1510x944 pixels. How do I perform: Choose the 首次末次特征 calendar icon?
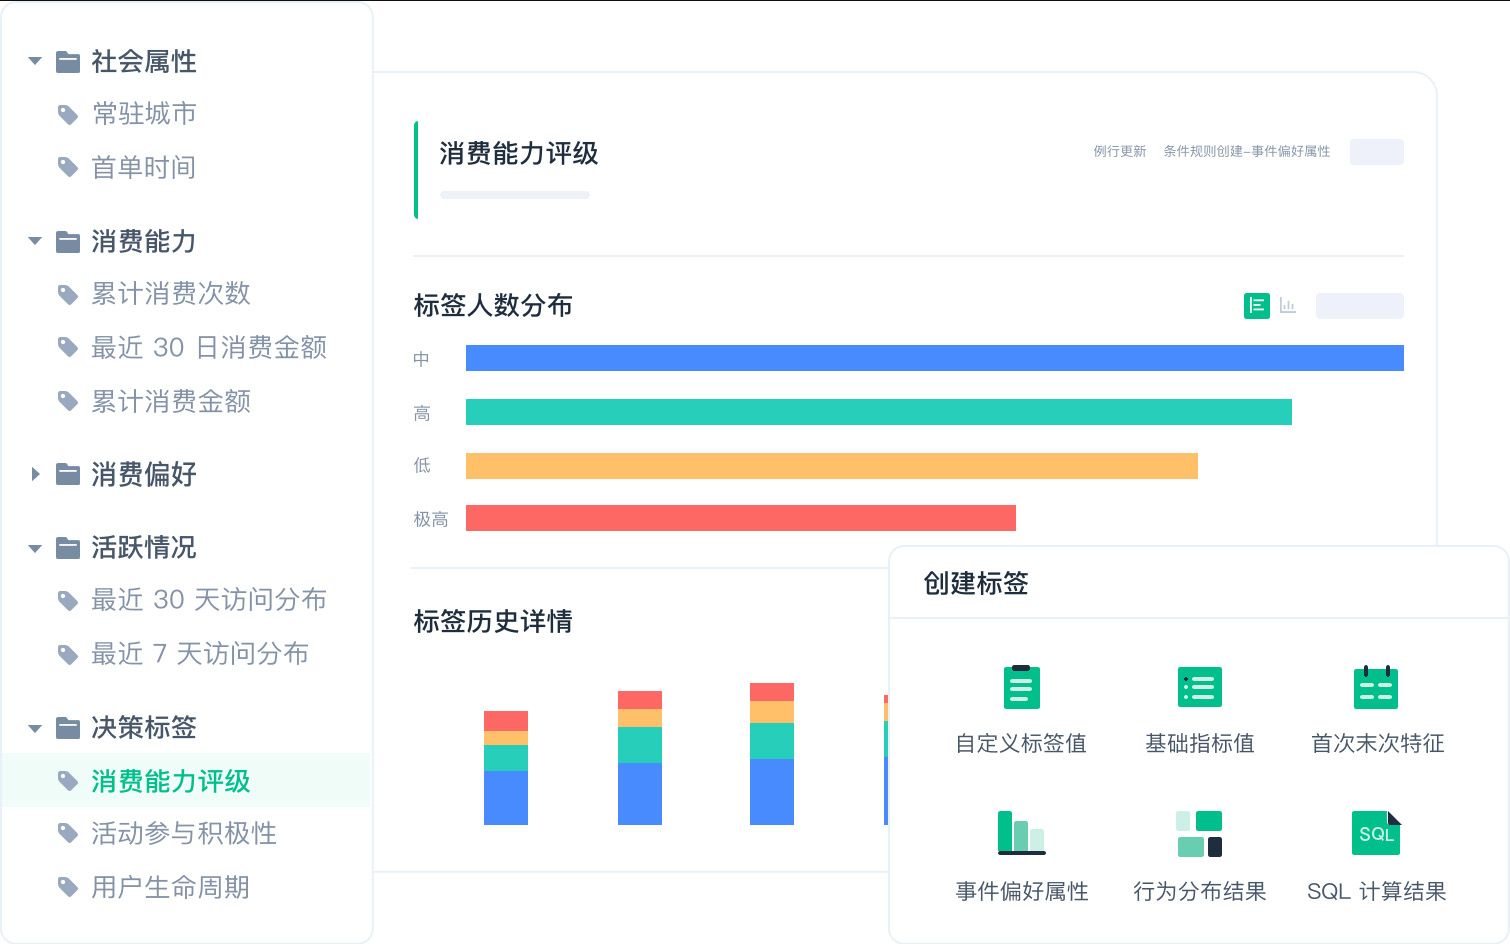click(1376, 687)
